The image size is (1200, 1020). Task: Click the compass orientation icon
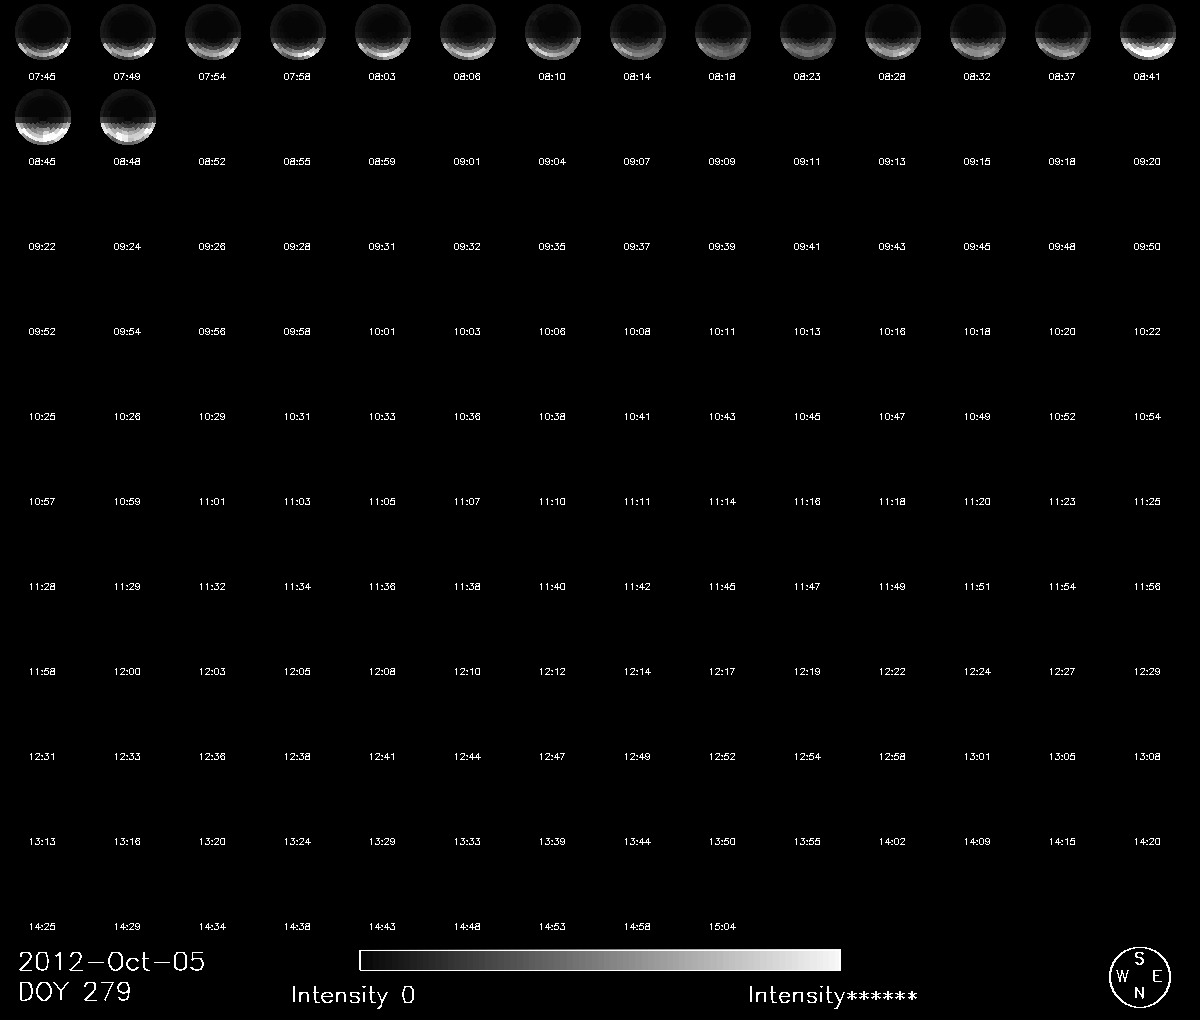[x=1139, y=977]
